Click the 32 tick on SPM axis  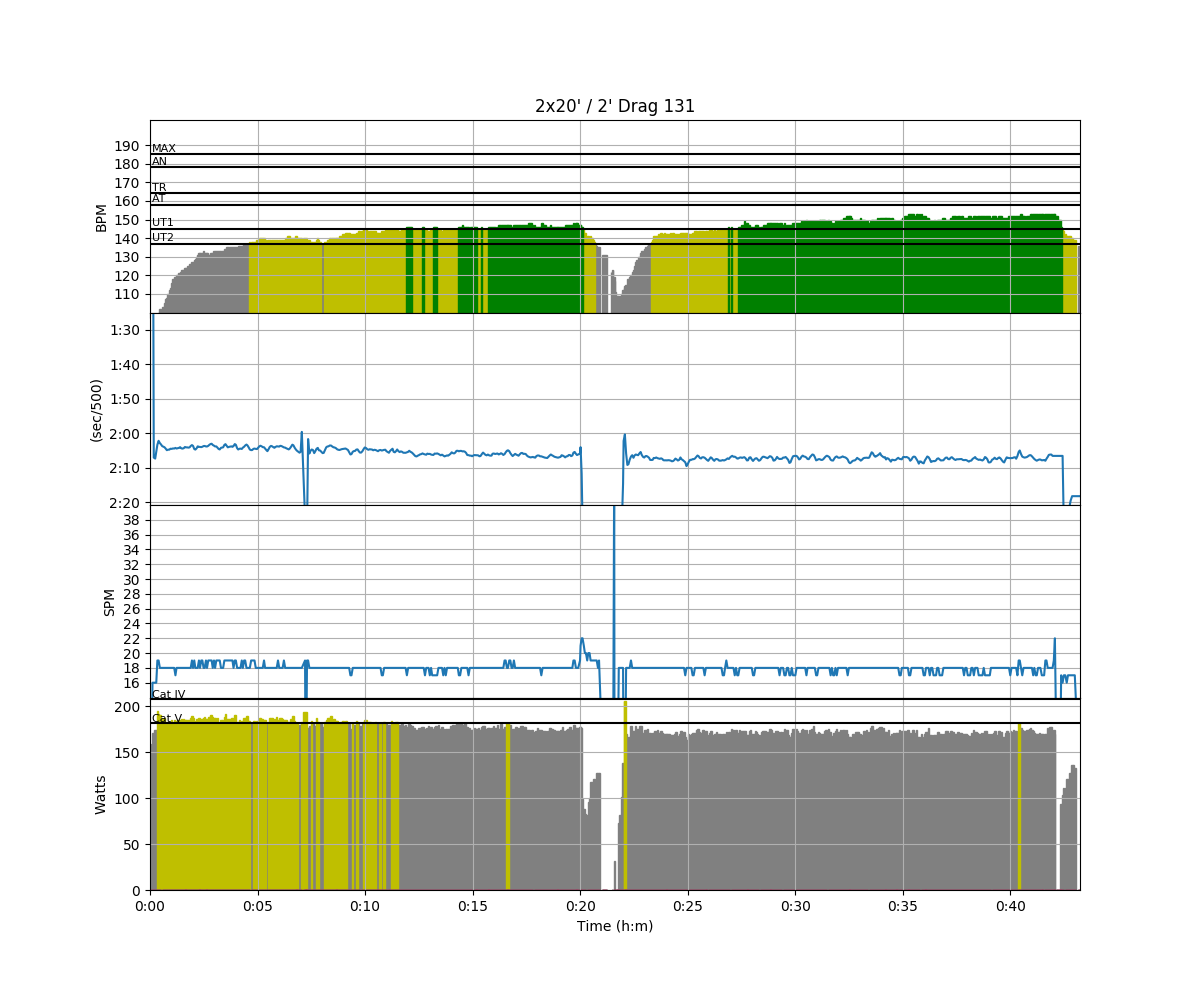coord(131,565)
